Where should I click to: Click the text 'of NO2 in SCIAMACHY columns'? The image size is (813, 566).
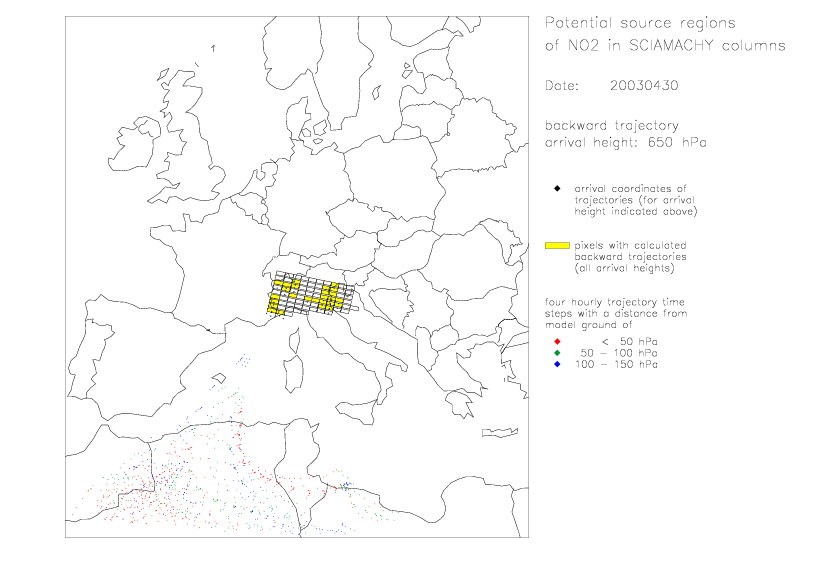coord(665,46)
